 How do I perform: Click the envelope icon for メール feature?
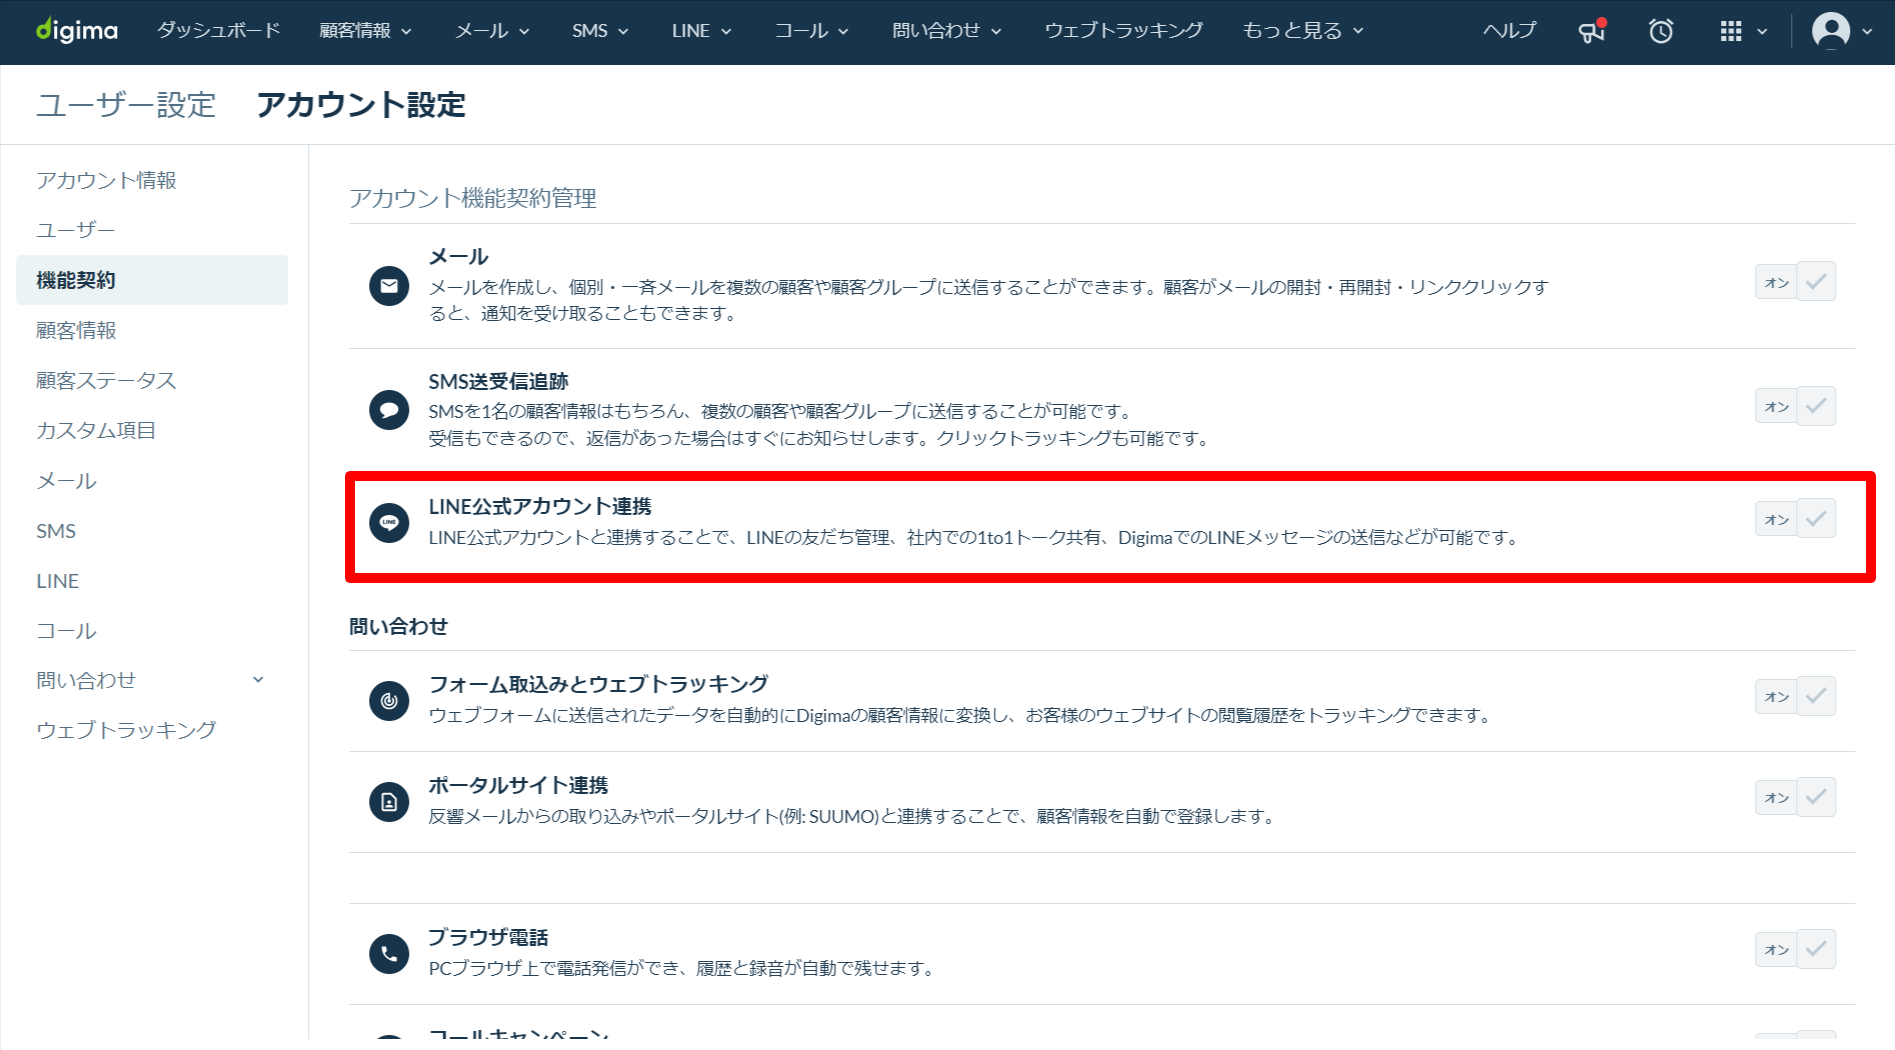tap(389, 286)
